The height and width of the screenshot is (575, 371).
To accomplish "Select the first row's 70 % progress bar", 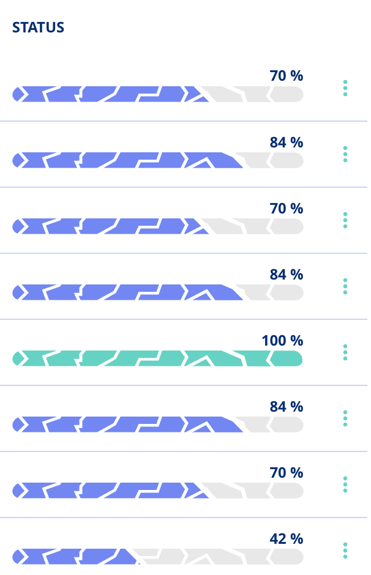I will (x=158, y=94).
